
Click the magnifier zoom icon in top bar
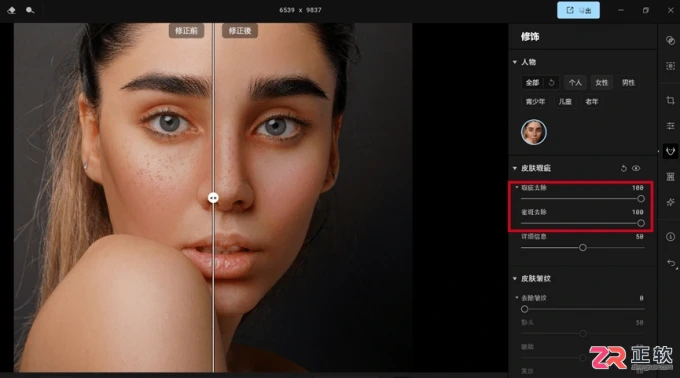[30, 10]
